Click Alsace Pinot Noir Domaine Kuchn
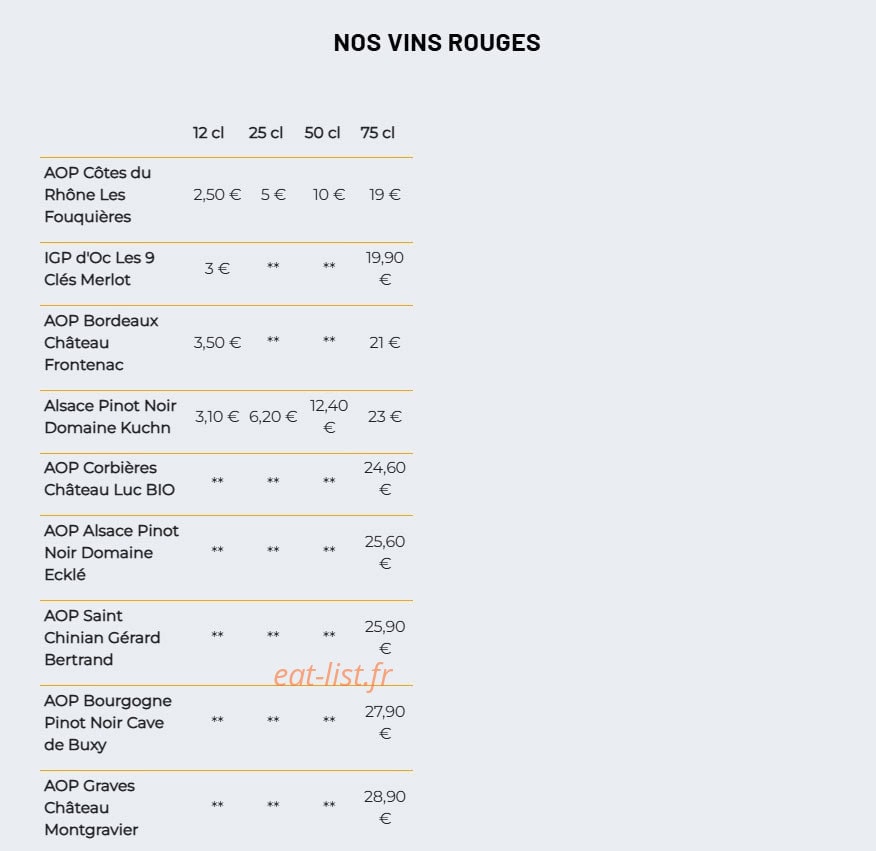Viewport: 876px width, 851px height. point(110,416)
